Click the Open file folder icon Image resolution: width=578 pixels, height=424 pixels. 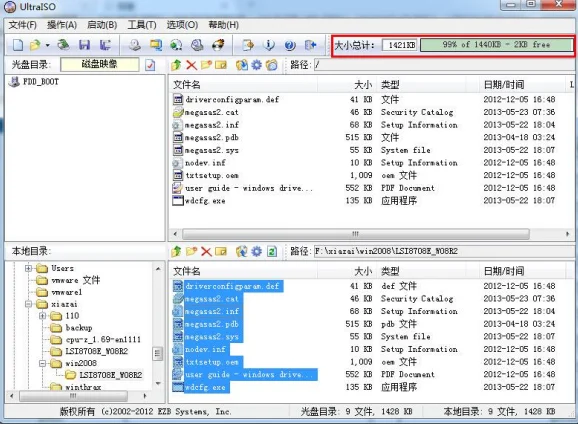coord(35,45)
